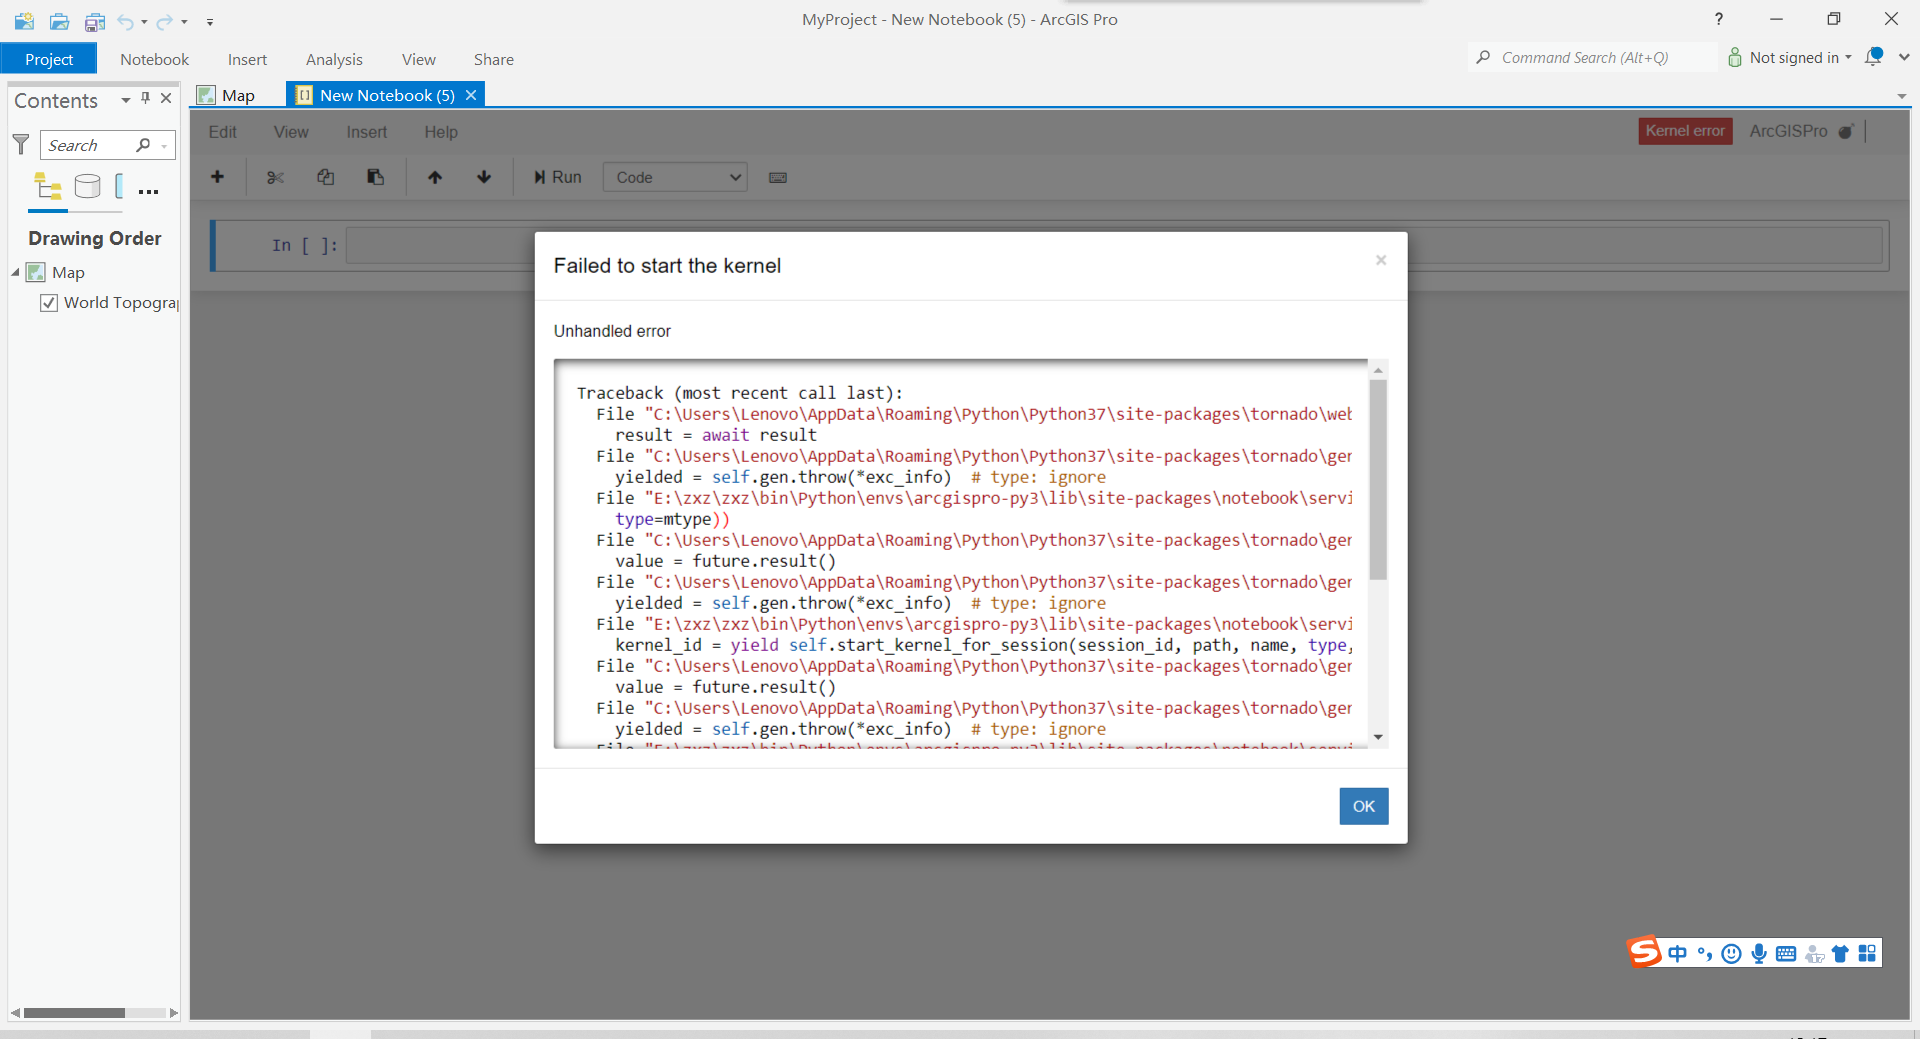The width and height of the screenshot is (1920, 1039).
Task: Click the Open Project folder icon
Action: [59, 21]
